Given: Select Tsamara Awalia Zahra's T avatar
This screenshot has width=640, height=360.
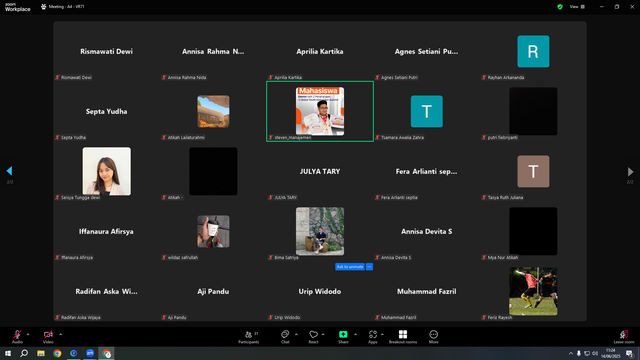Looking at the screenshot, I should (427, 111).
